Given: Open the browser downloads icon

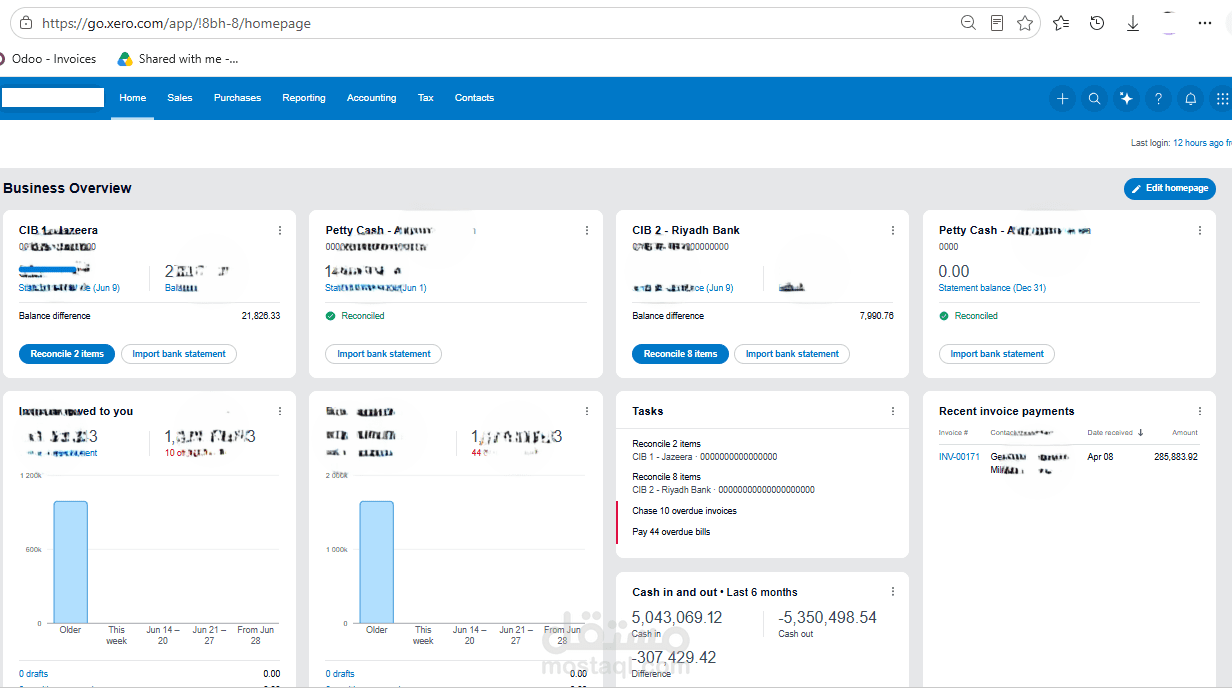Looking at the screenshot, I should [x=1133, y=23].
